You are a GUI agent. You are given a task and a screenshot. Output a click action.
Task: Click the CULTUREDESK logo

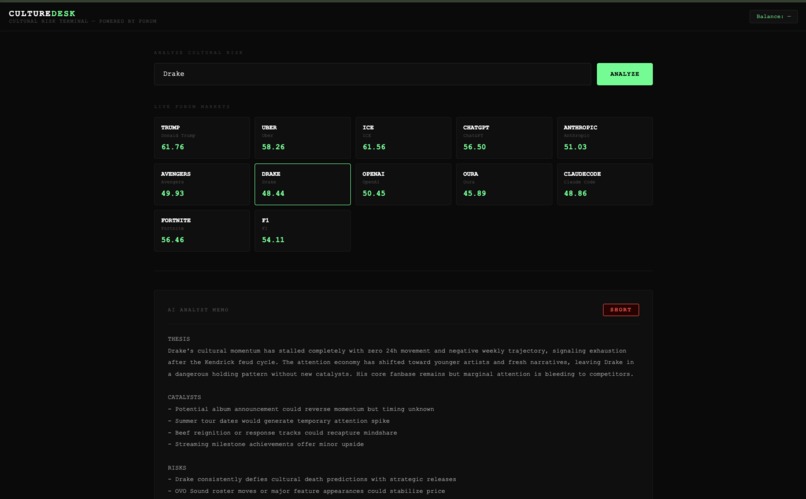point(42,13)
